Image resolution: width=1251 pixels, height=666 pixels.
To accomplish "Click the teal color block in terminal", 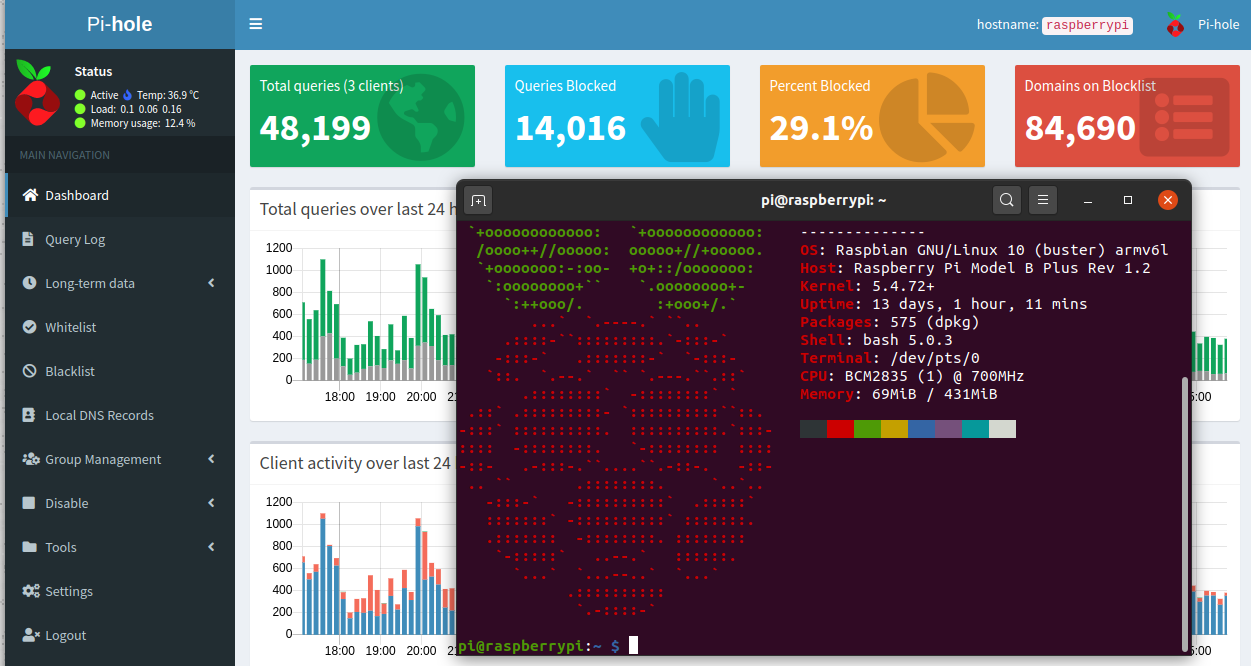I will [975, 429].
